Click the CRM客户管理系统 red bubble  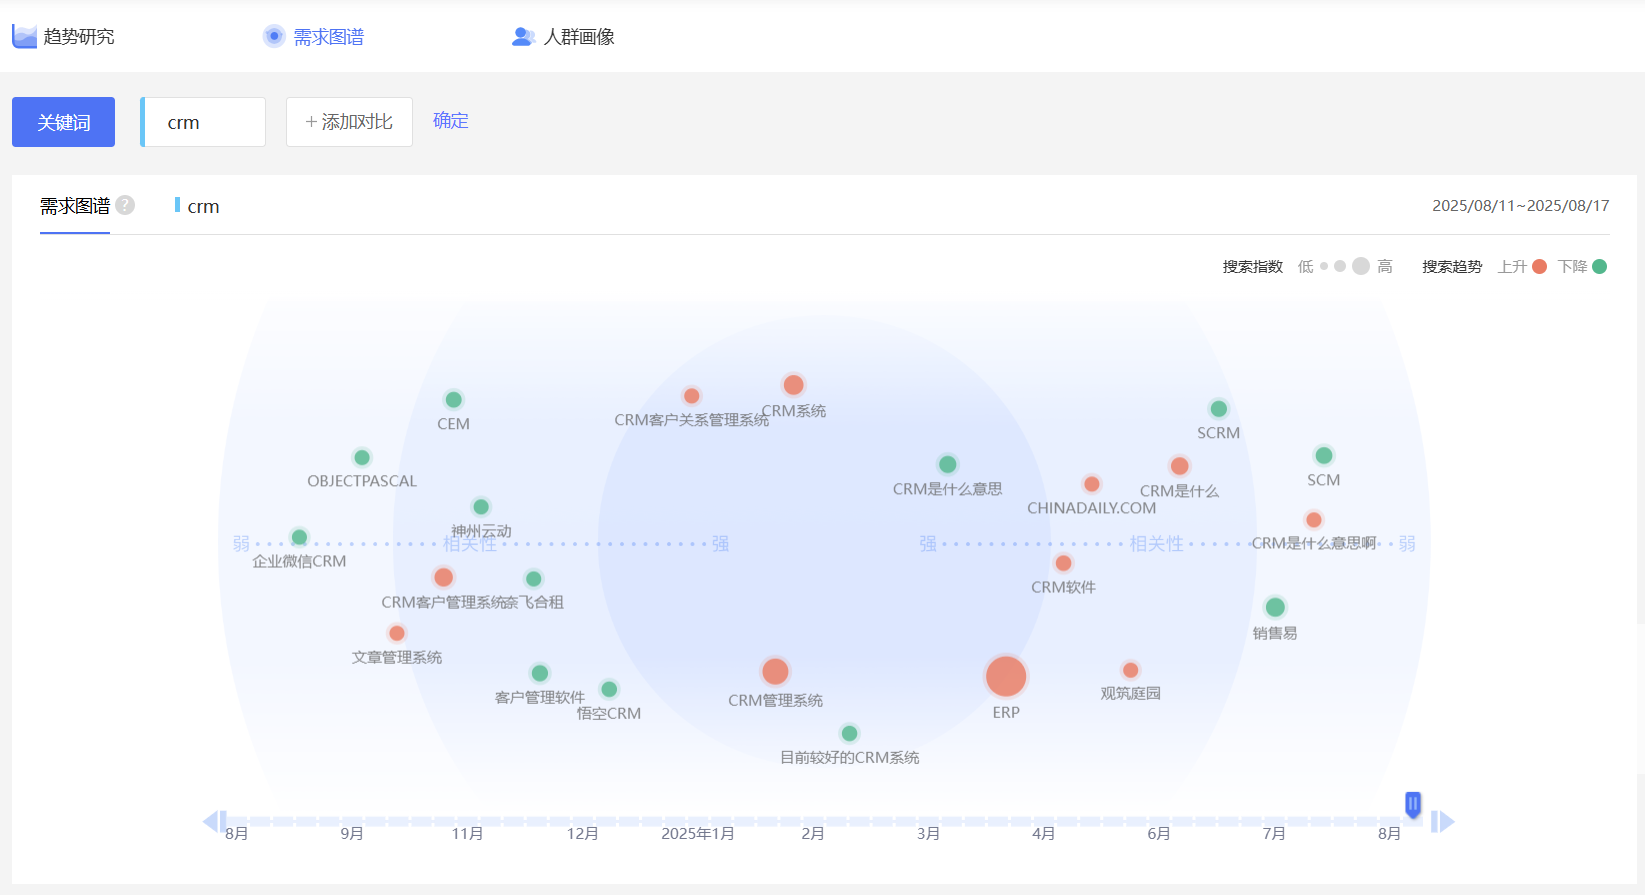(x=443, y=577)
